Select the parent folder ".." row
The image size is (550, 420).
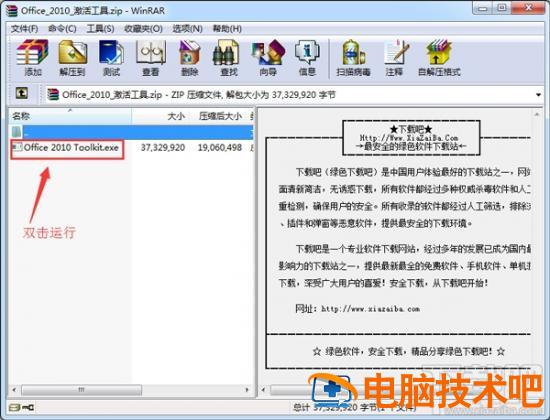click(x=131, y=132)
